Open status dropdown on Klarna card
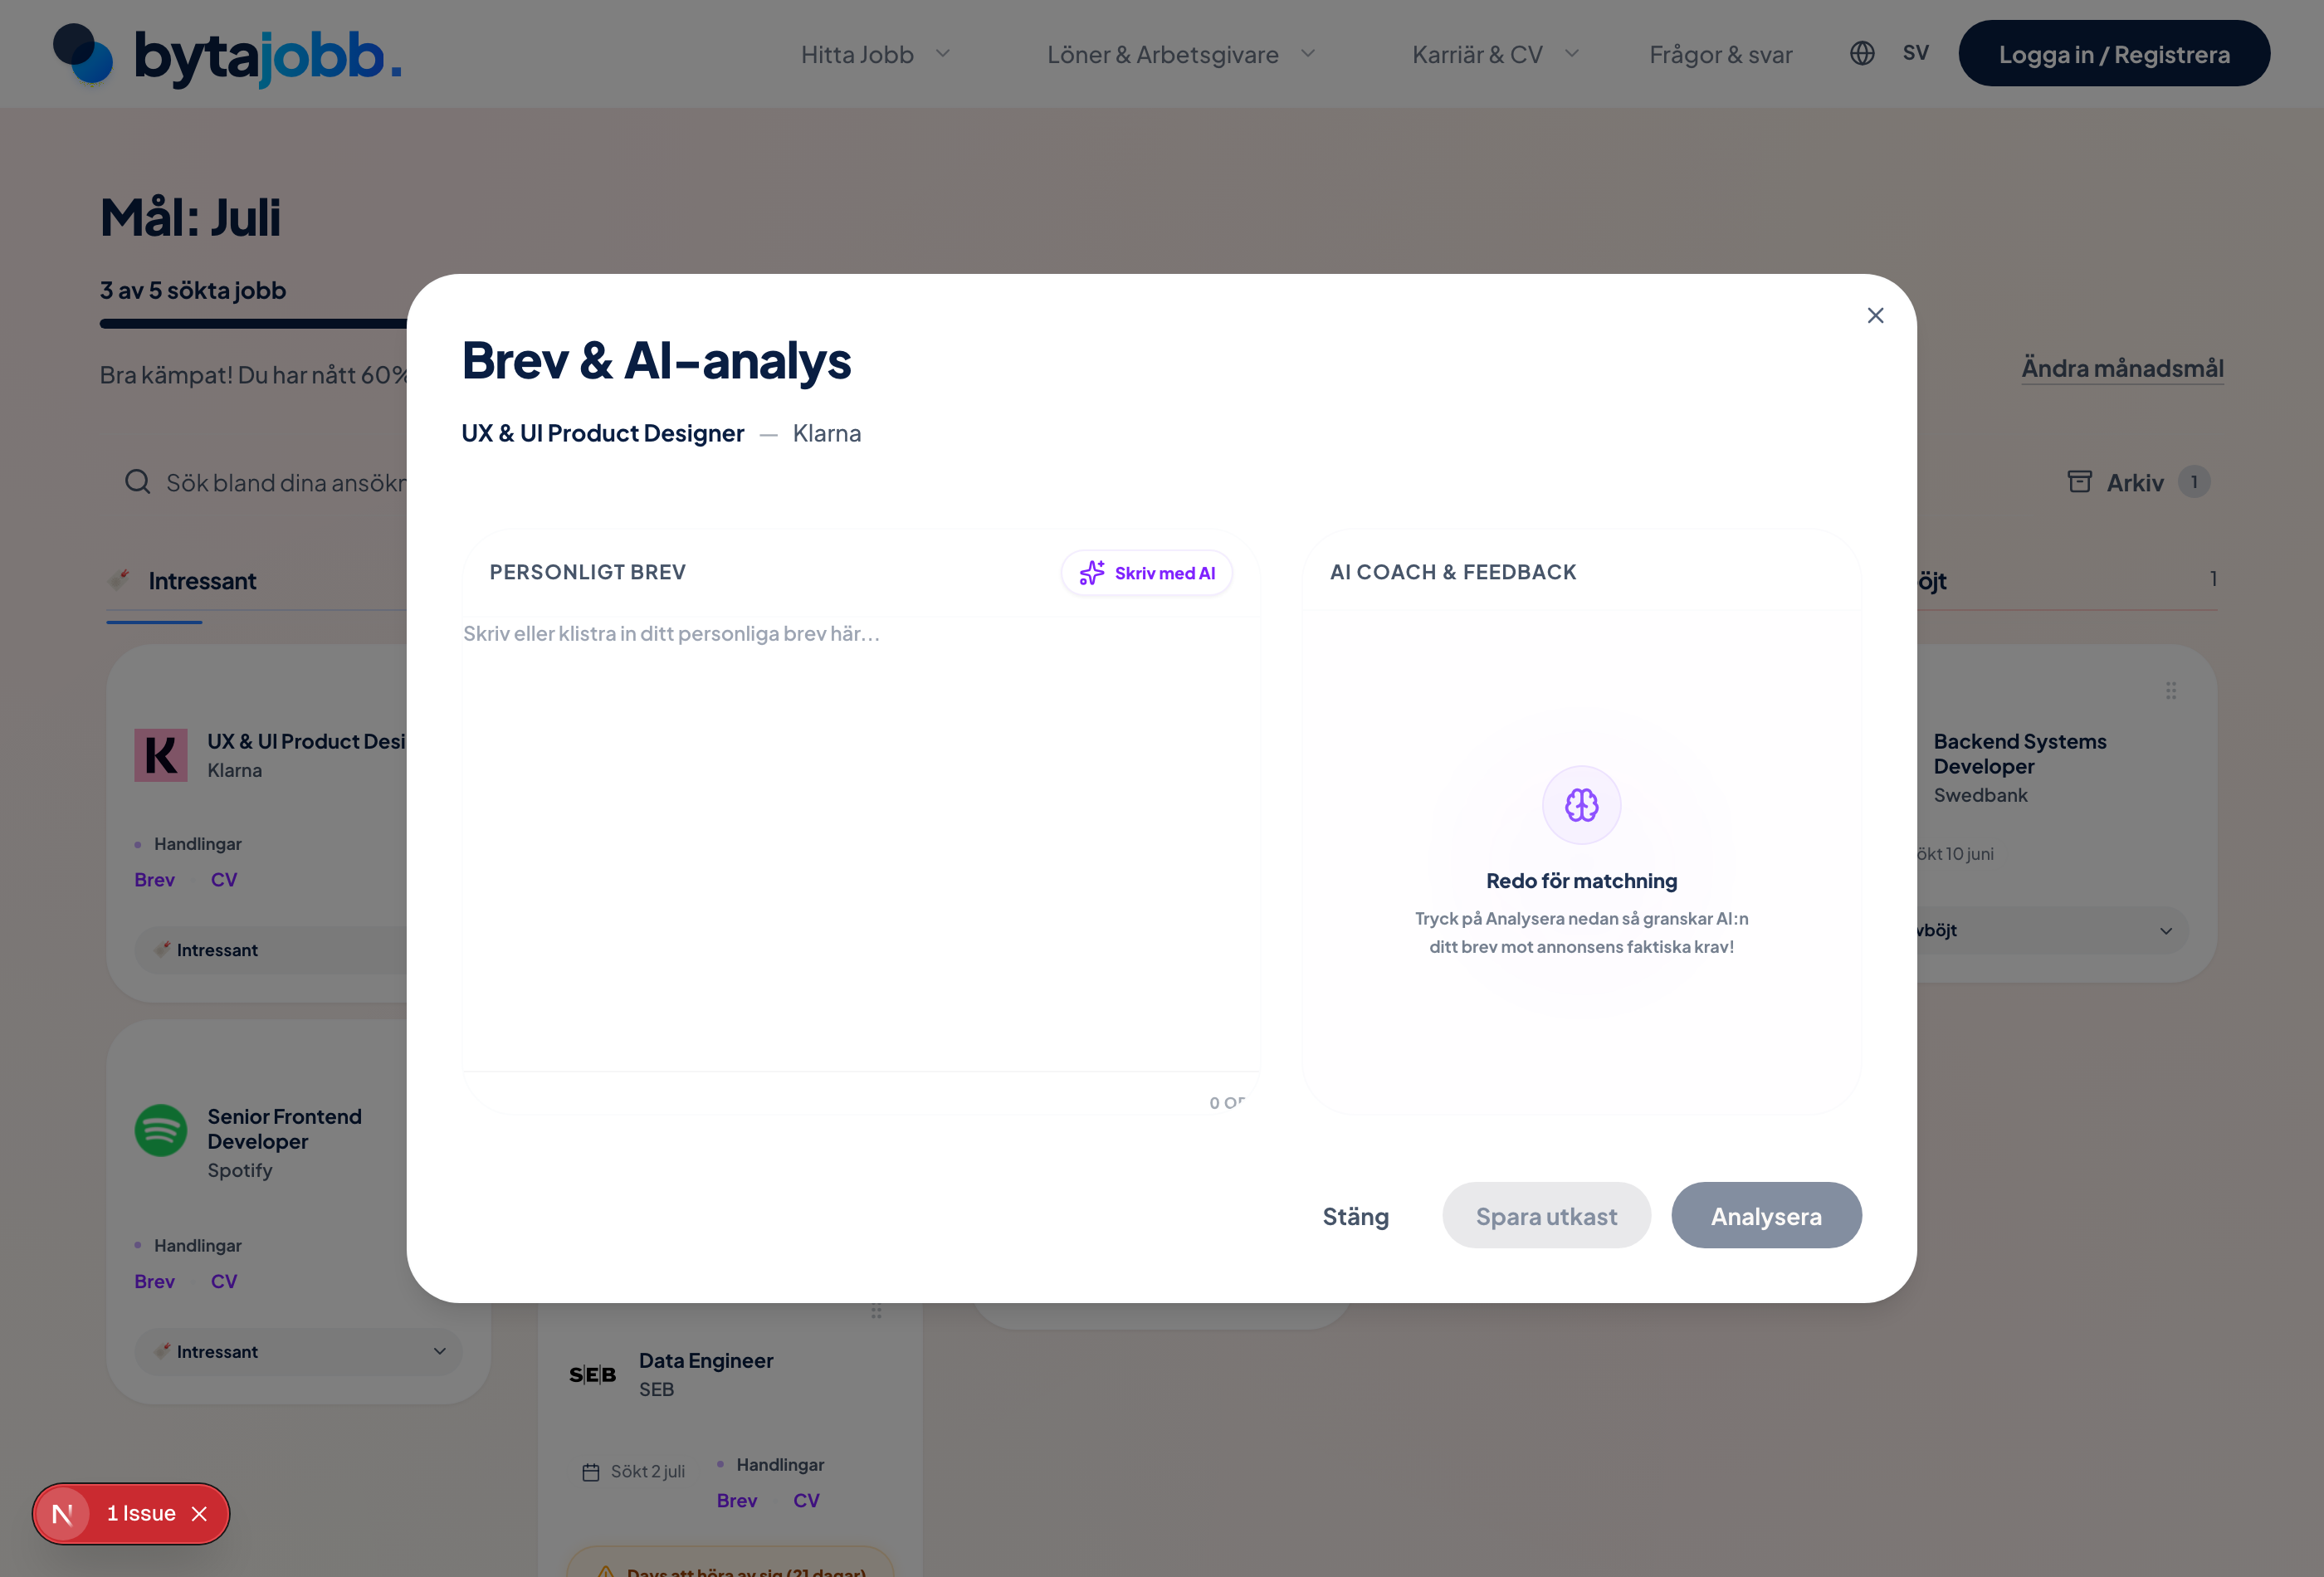 [x=270, y=950]
